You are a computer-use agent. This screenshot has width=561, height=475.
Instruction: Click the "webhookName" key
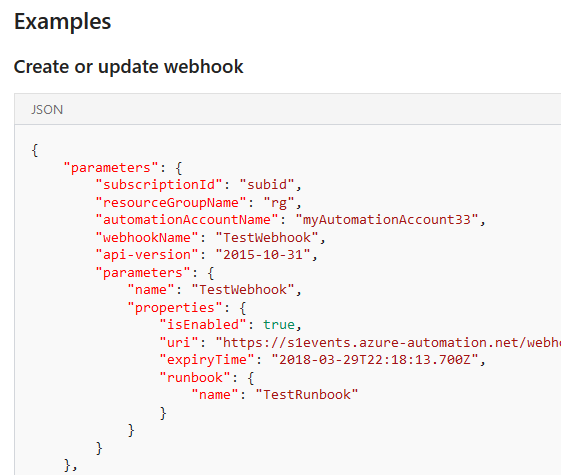(147, 238)
